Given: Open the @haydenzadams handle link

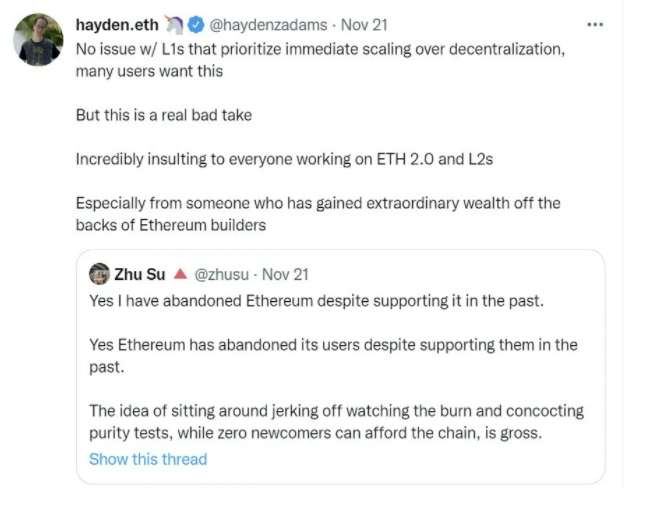Looking at the screenshot, I should (x=269, y=25).
